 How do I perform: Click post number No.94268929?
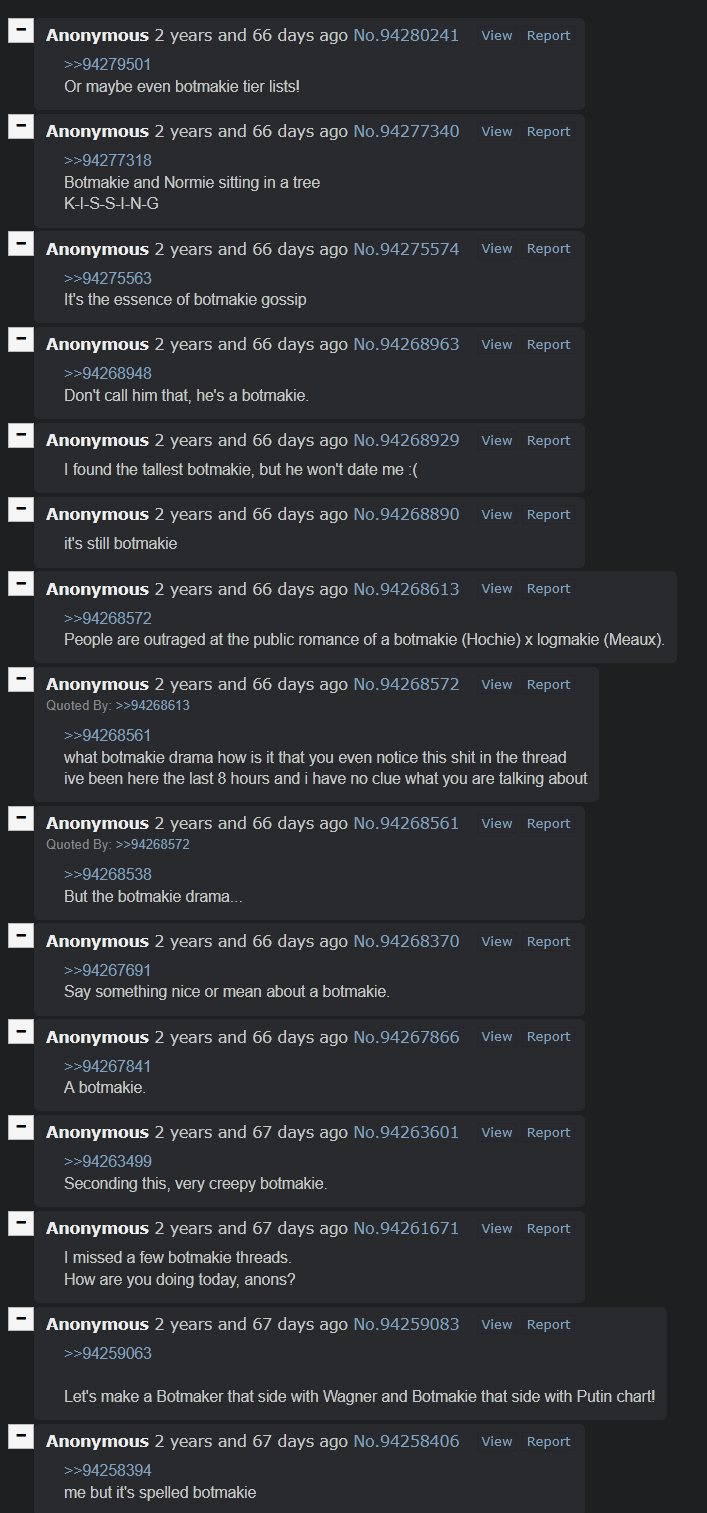click(x=406, y=440)
